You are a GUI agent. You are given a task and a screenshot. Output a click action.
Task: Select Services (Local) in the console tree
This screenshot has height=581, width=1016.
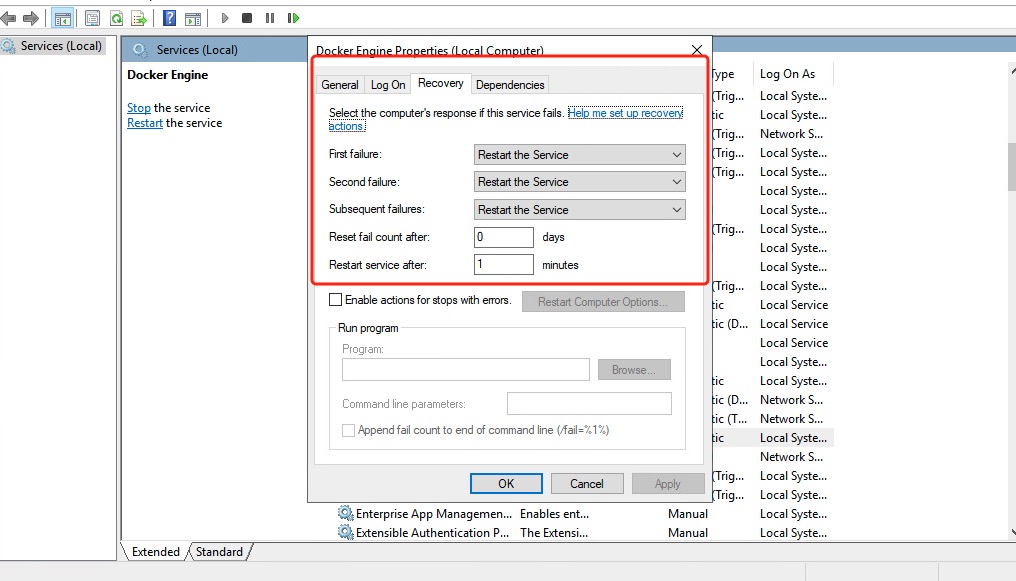coord(61,46)
